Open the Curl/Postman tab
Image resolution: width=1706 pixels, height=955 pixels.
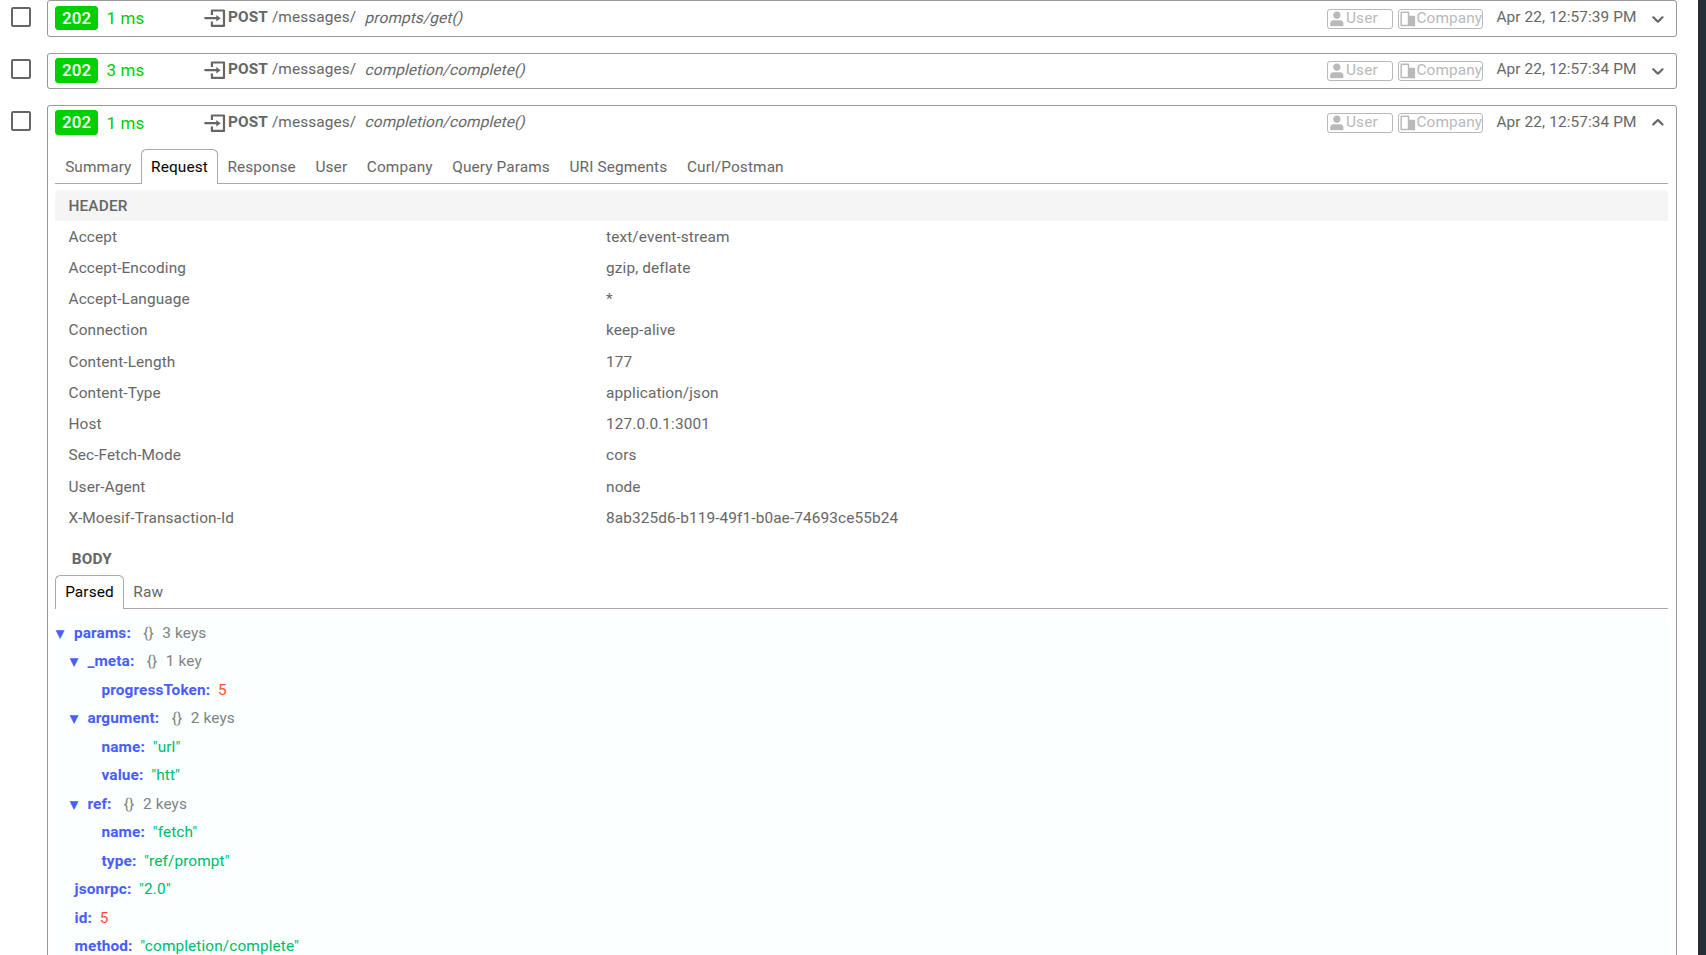[735, 166]
